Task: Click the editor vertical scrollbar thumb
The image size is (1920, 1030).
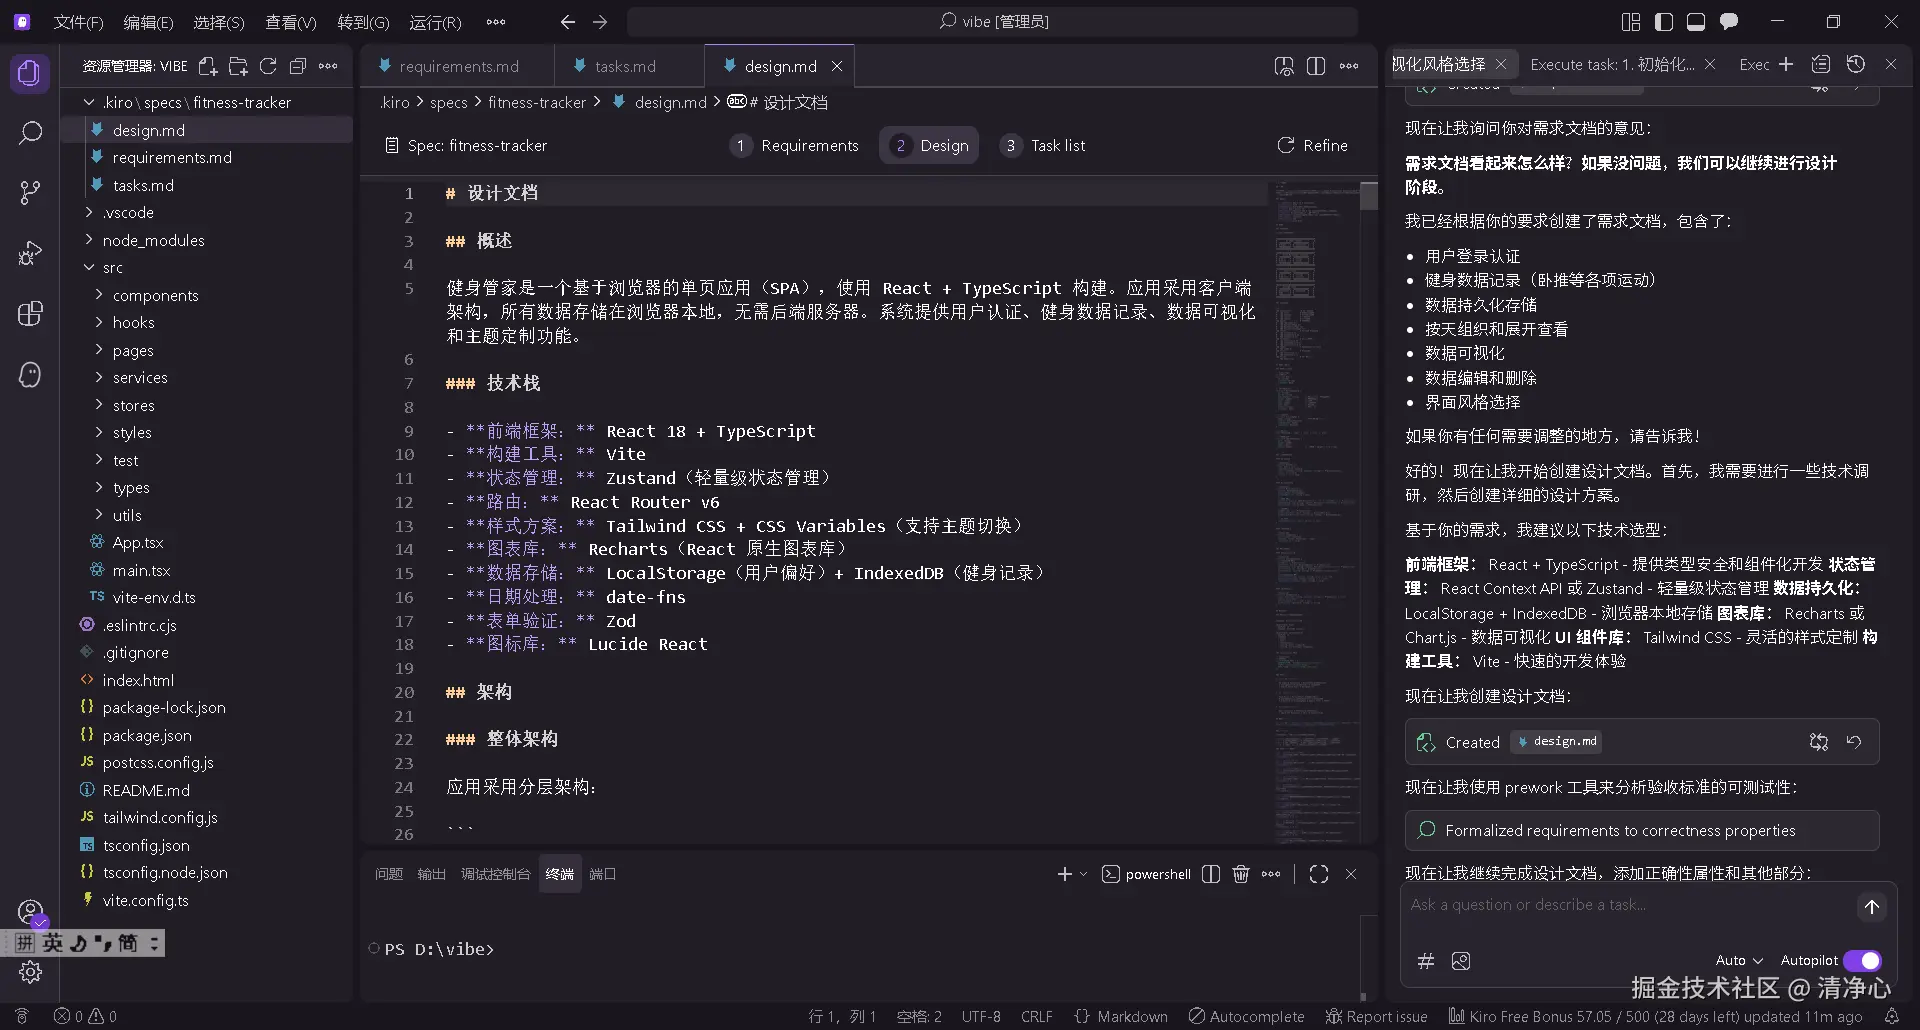Action: [1369, 196]
